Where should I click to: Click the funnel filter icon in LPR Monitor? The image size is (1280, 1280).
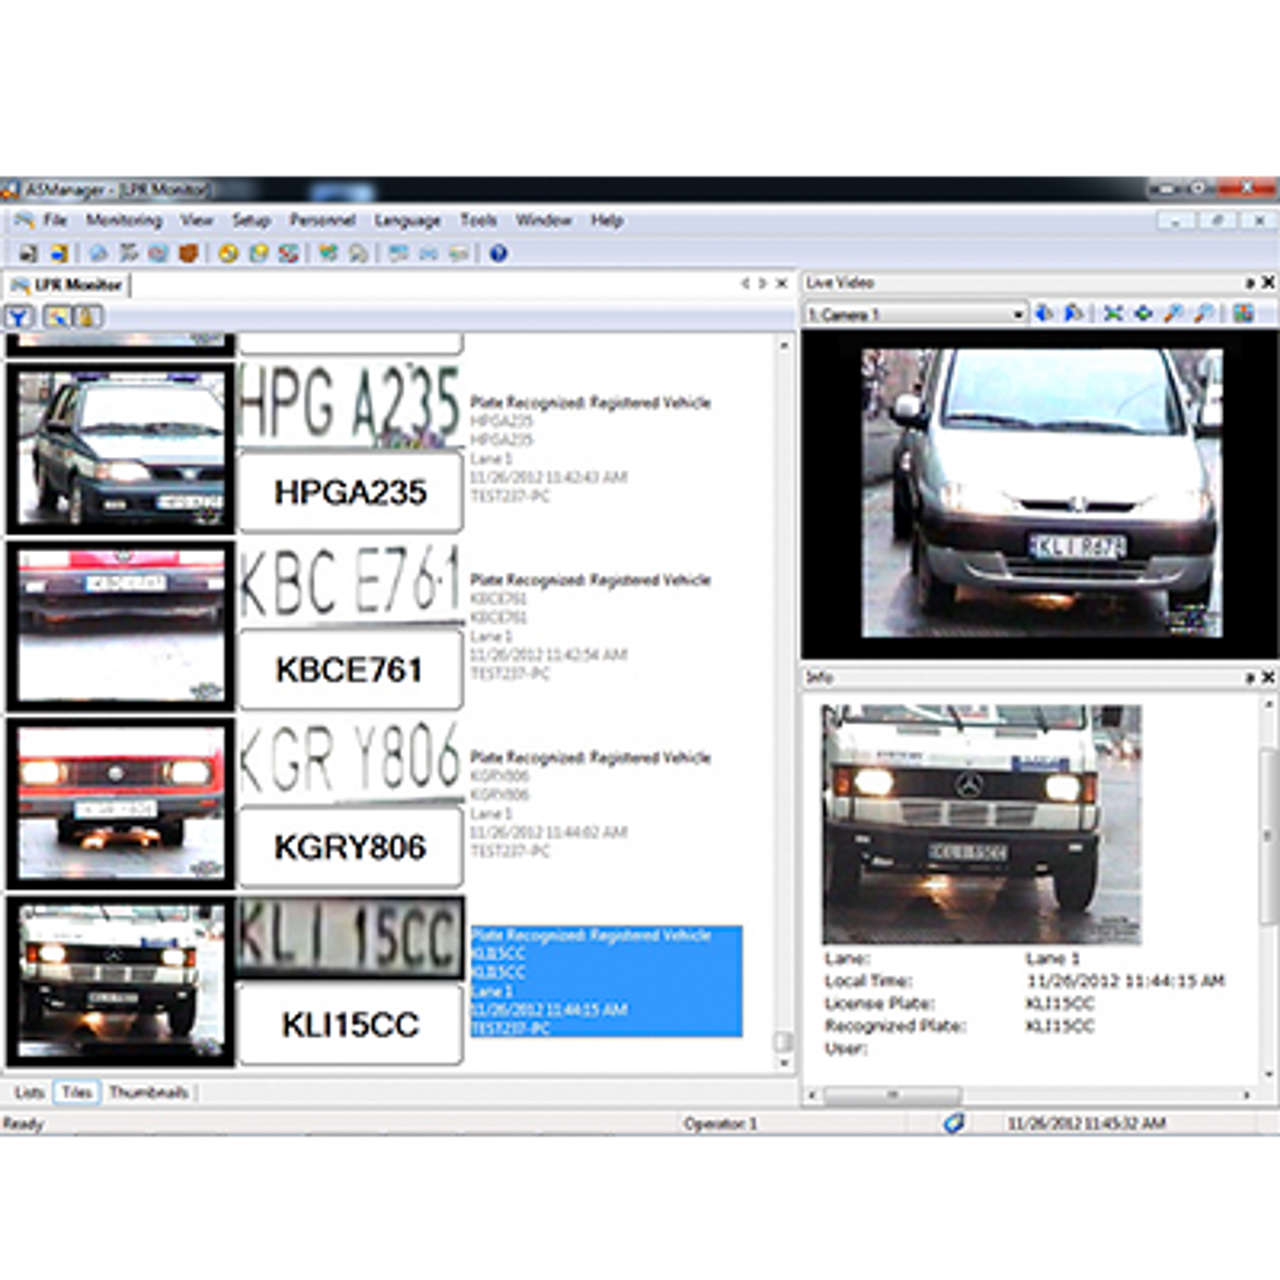click(x=19, y=317)
